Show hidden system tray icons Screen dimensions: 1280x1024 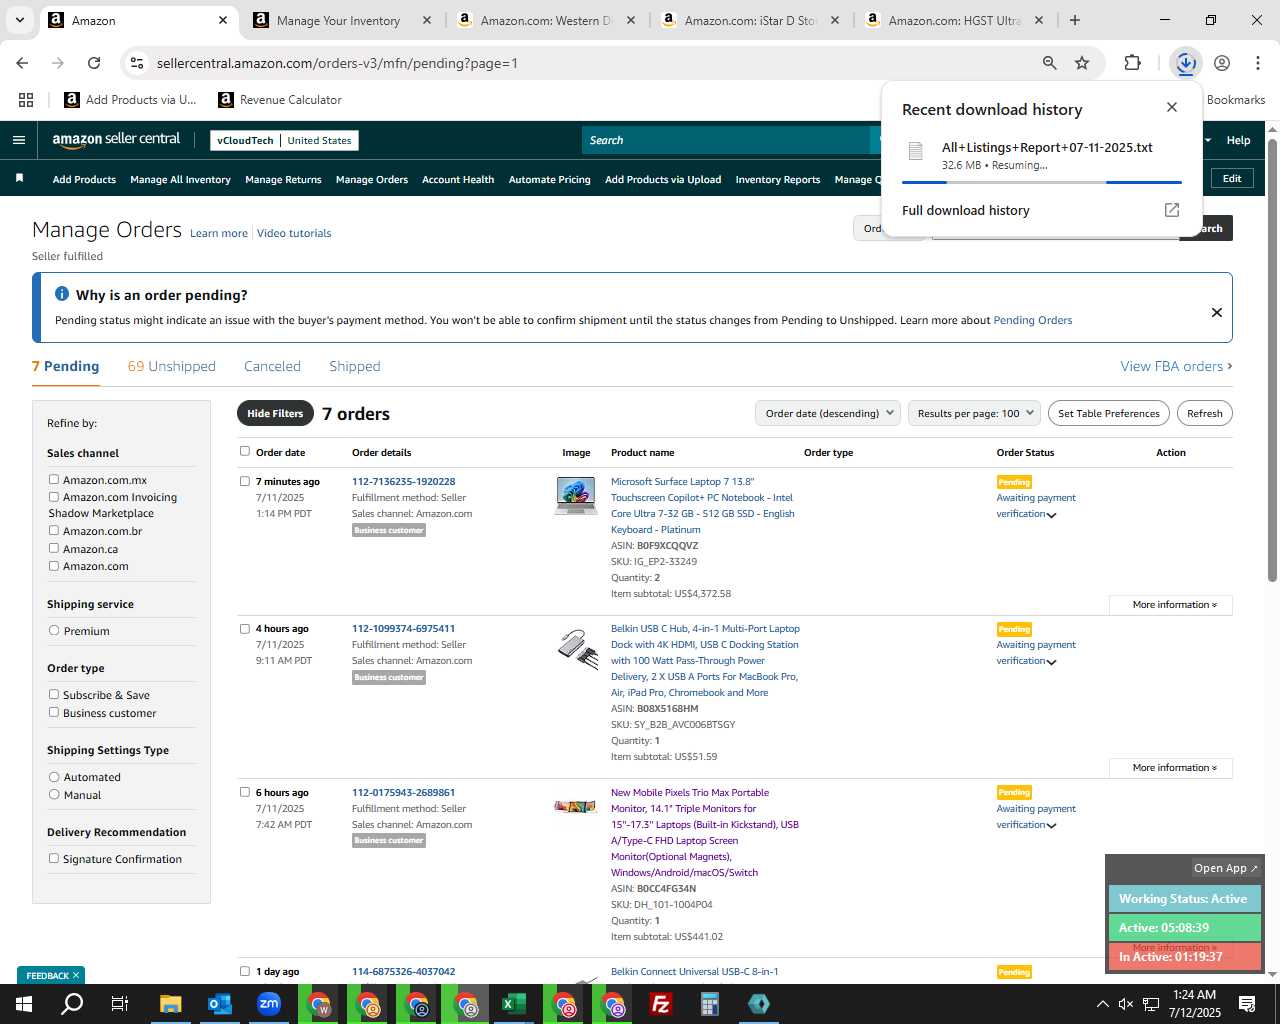click(1102, 1004)
